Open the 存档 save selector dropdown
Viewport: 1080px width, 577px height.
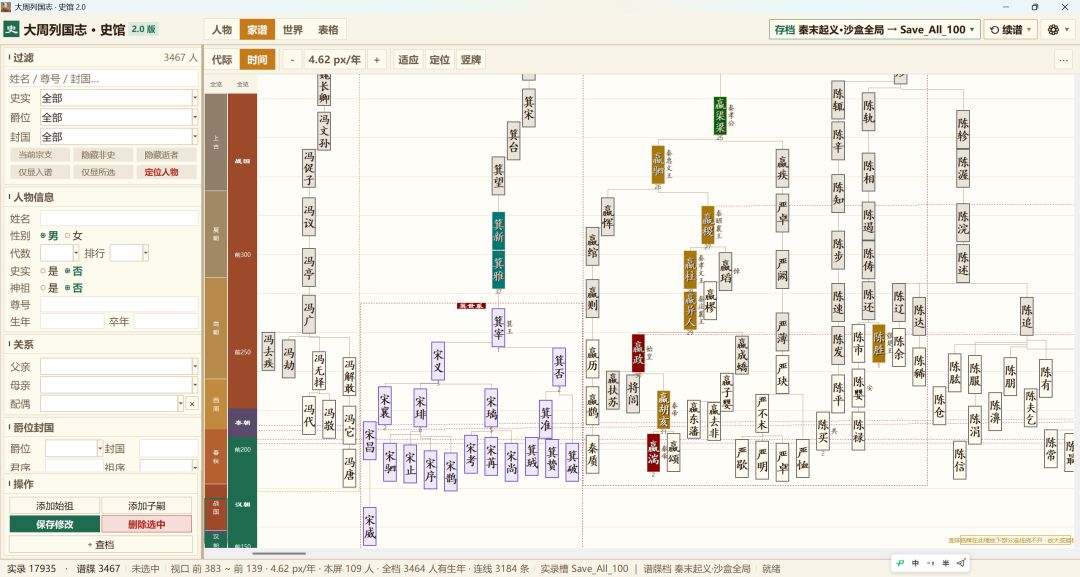pos(875,30)
